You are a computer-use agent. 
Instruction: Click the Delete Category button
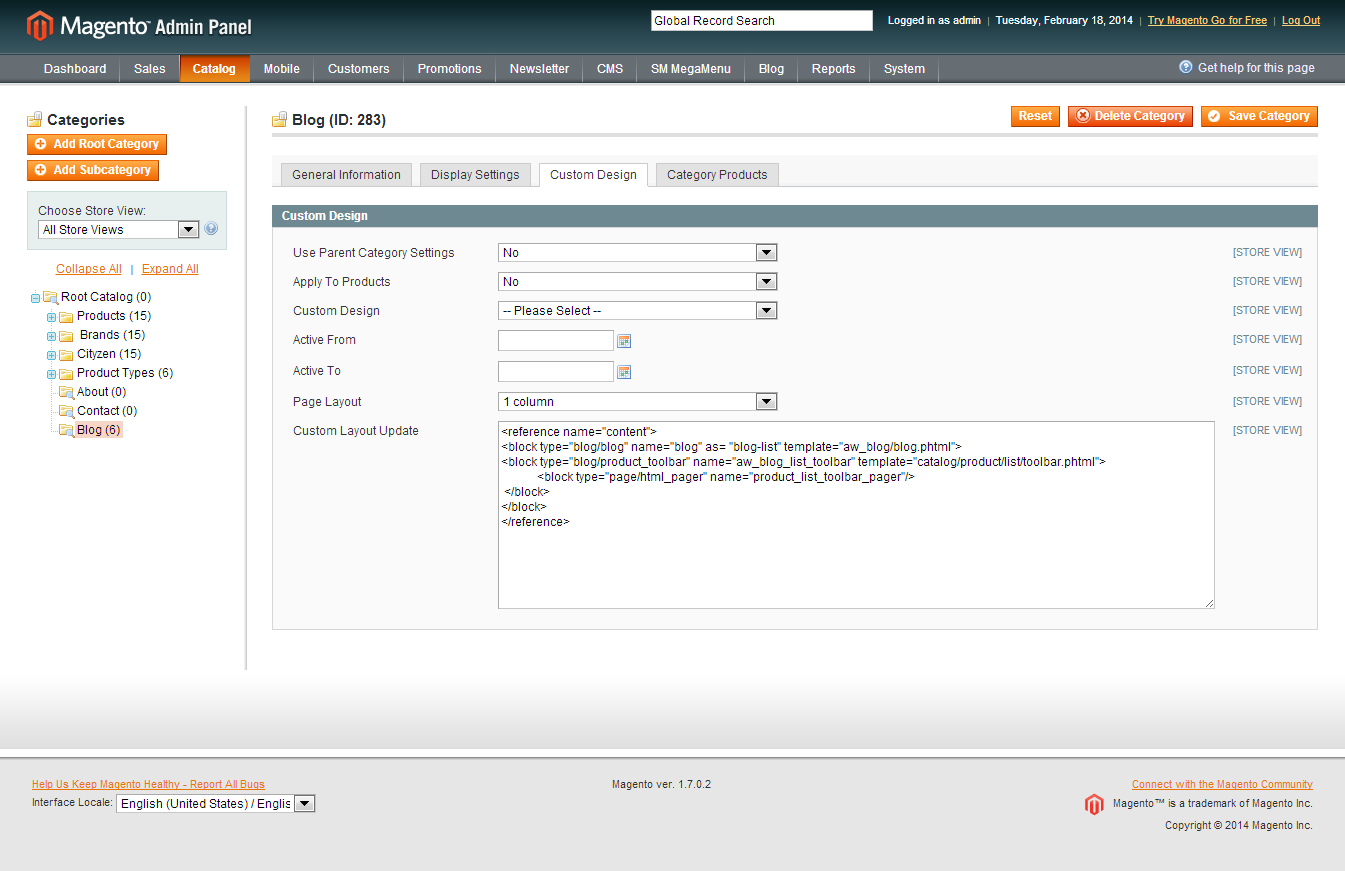[1130, 116]
